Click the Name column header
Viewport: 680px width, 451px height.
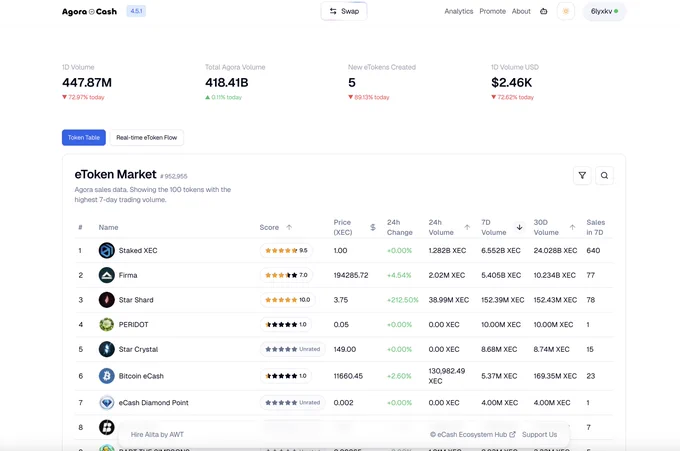coord(108,227)
